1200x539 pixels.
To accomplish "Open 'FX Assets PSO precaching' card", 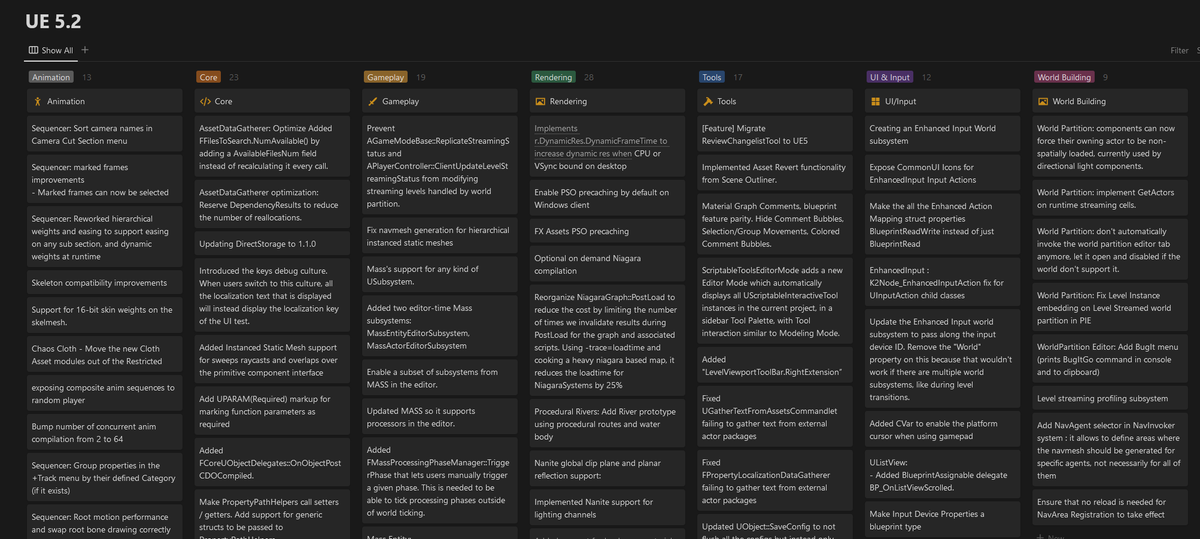I will pos(607,230).
